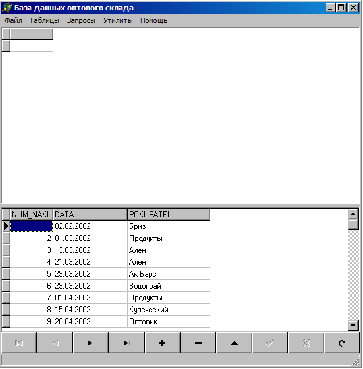
Task: Open the Файл menu
Action: point(13,21)
